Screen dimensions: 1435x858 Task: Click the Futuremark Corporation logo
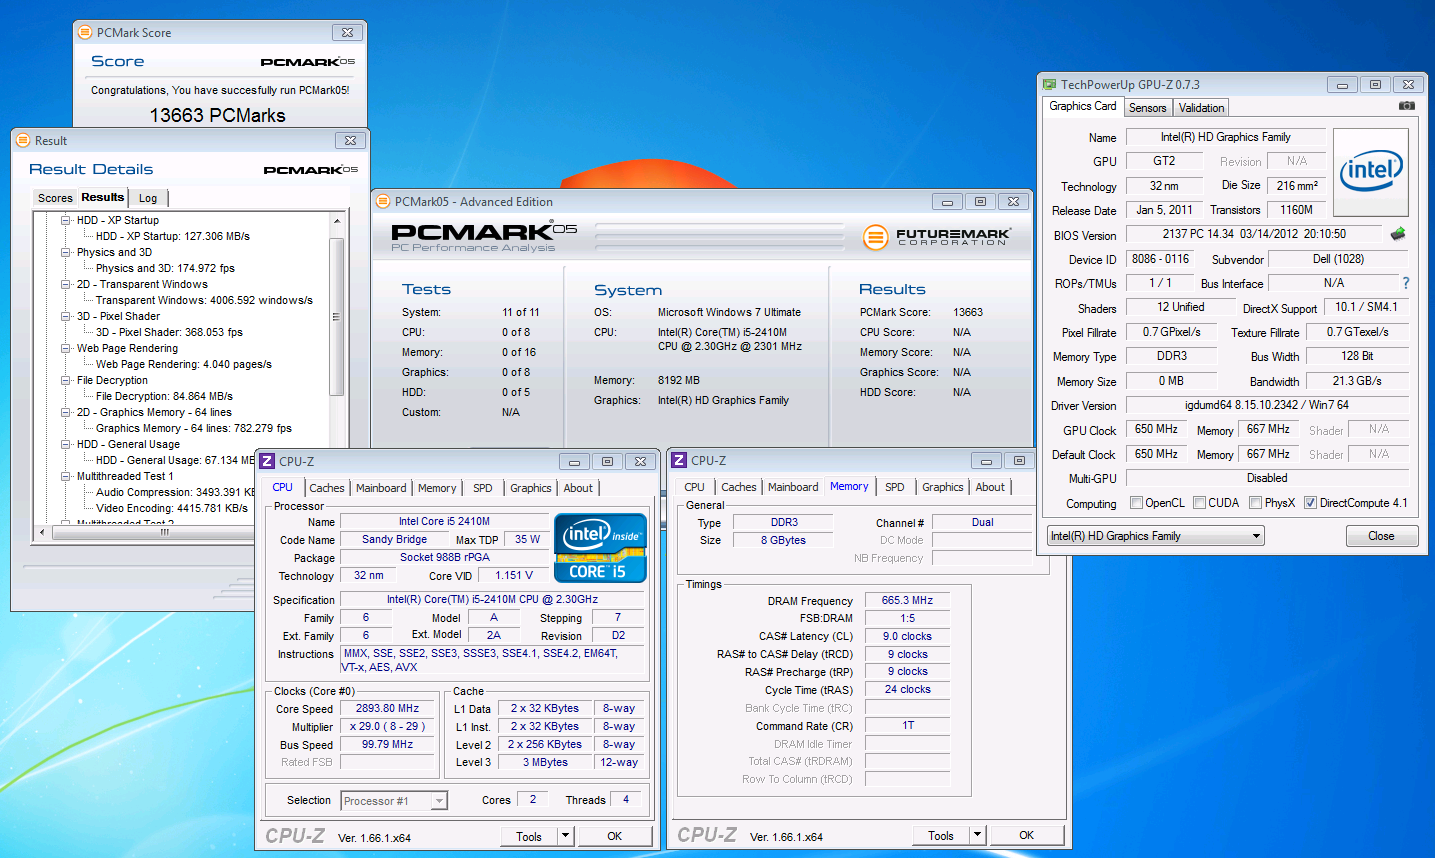click(937, 237)
